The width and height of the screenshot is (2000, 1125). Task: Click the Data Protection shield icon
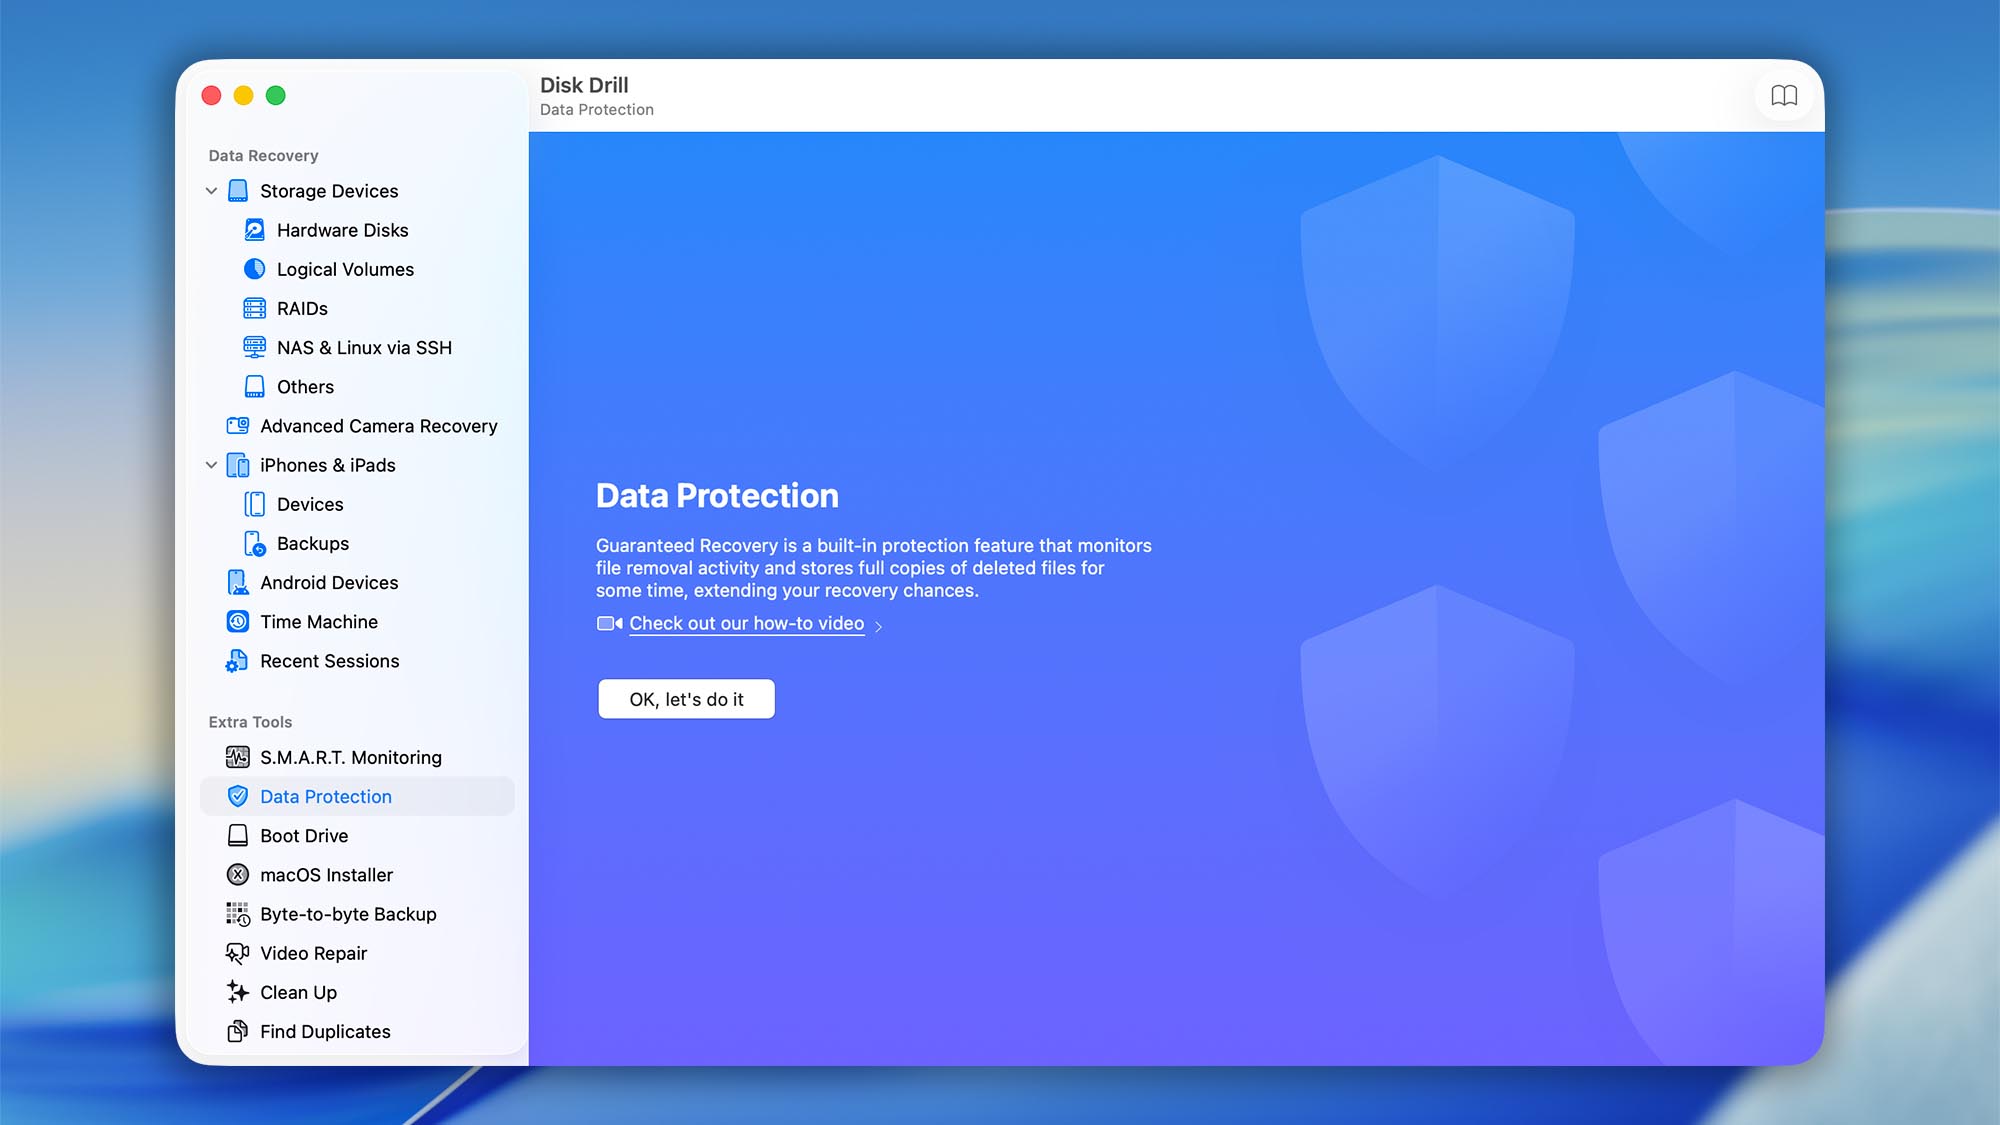click(238, 796)
